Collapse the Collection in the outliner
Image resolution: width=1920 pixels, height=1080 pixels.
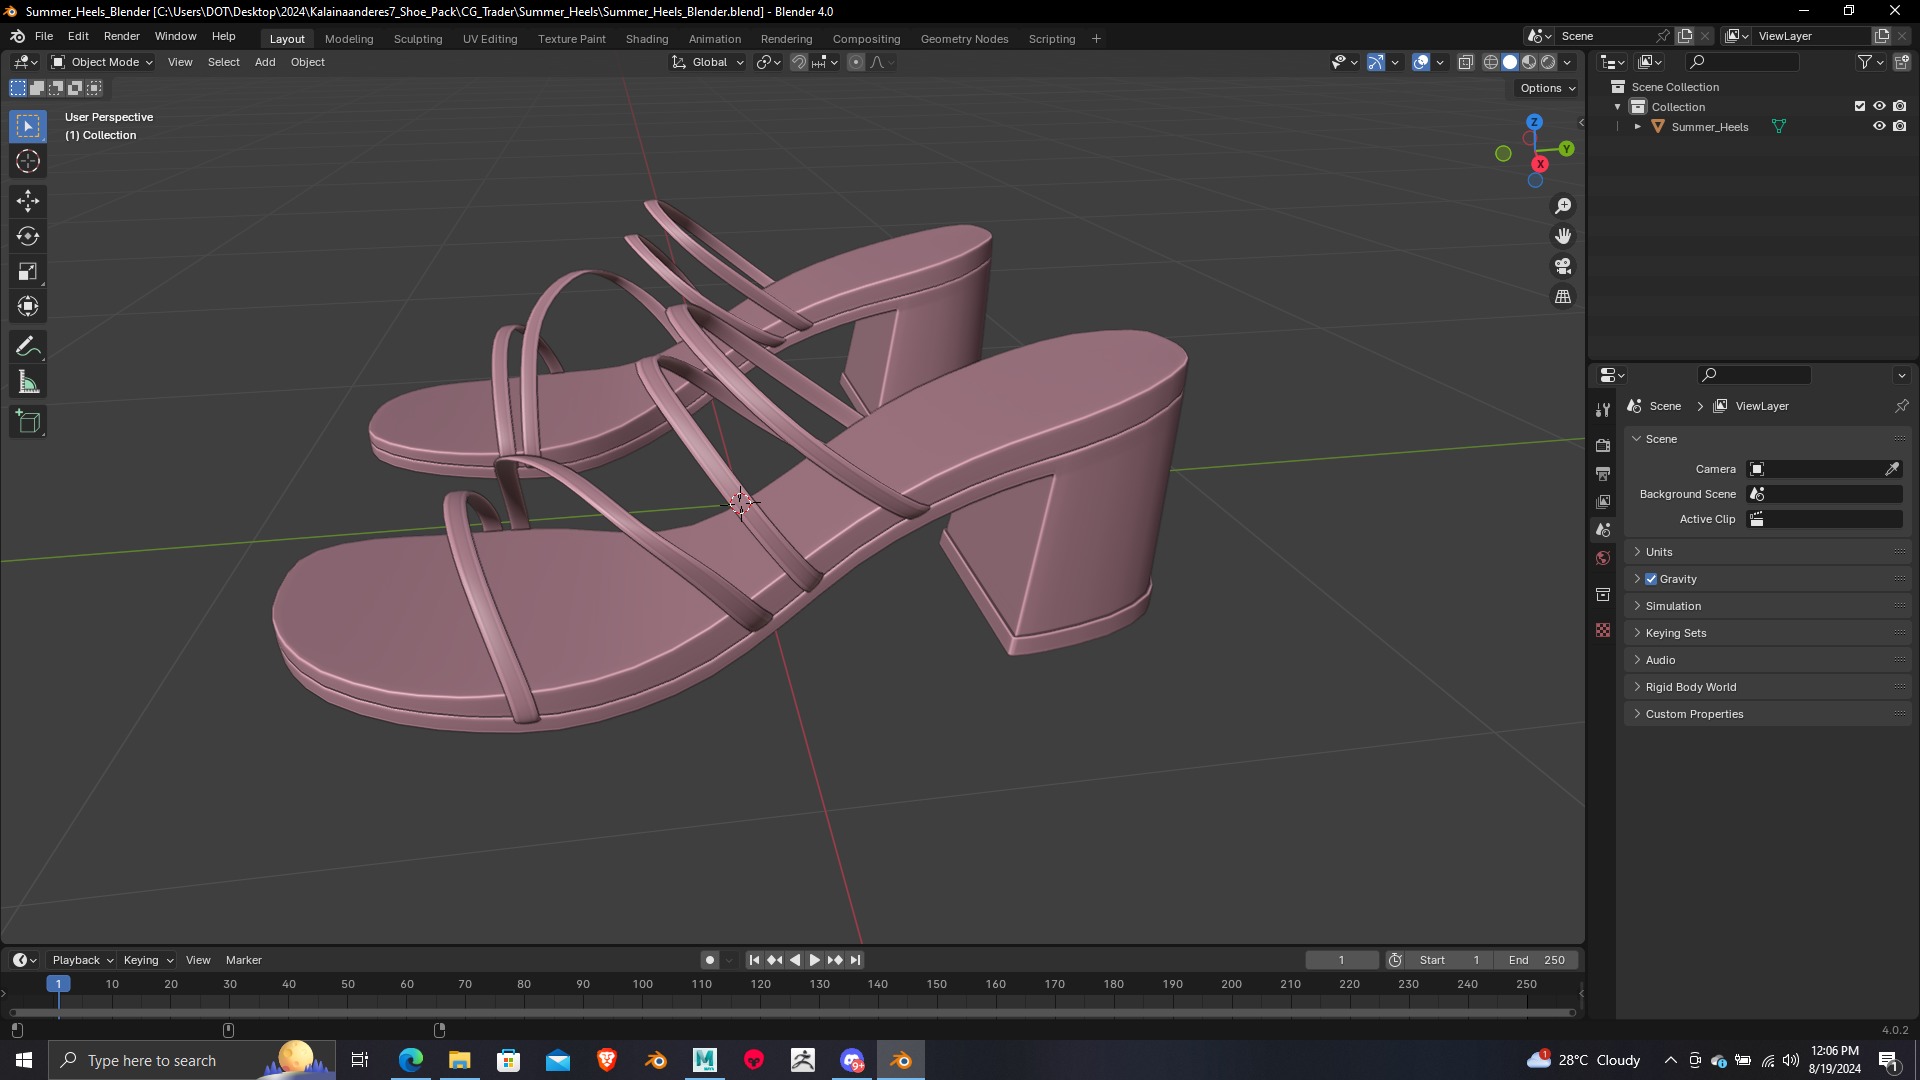[x=1618, y=107]
